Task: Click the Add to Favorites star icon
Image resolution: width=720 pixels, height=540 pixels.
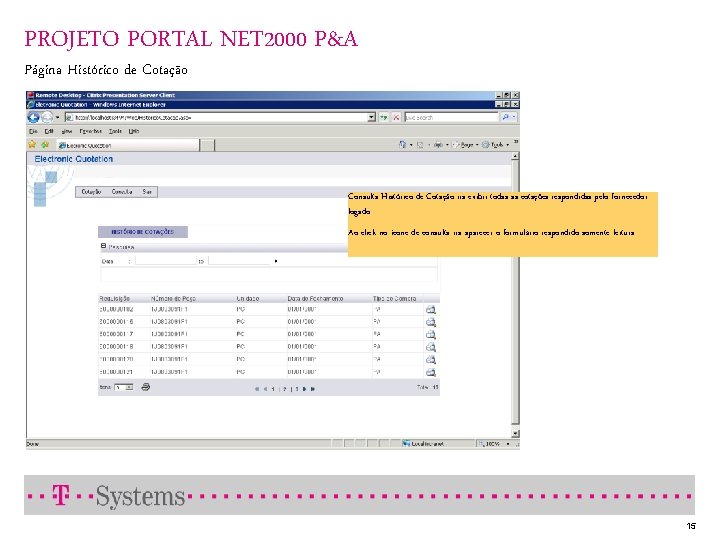Action: point(45,145)
